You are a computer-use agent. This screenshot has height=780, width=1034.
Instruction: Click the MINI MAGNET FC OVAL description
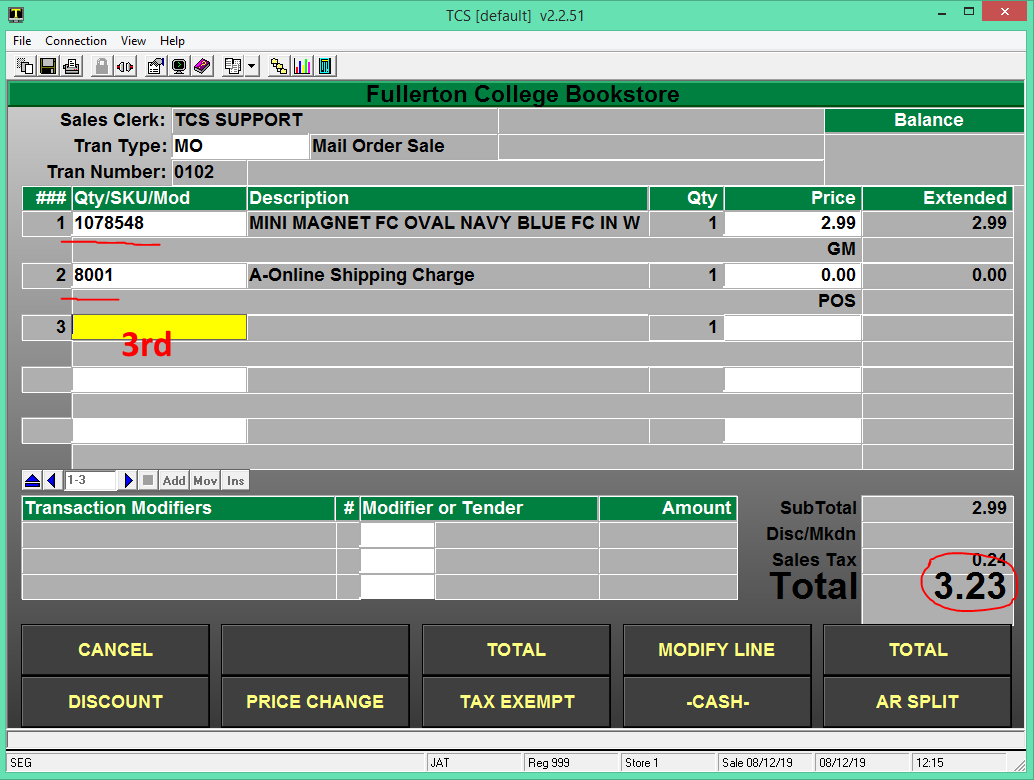click(x=444, y=224)
